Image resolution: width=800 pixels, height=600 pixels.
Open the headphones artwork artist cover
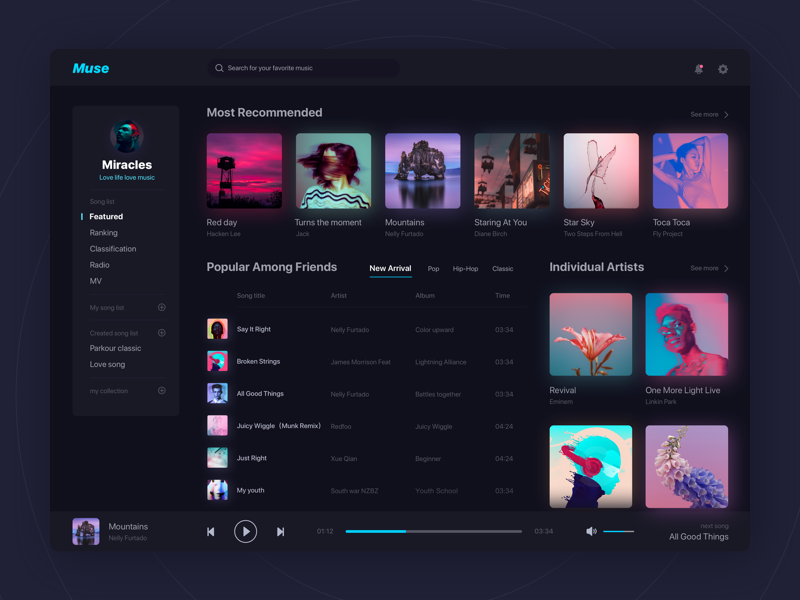pos(591,466)
